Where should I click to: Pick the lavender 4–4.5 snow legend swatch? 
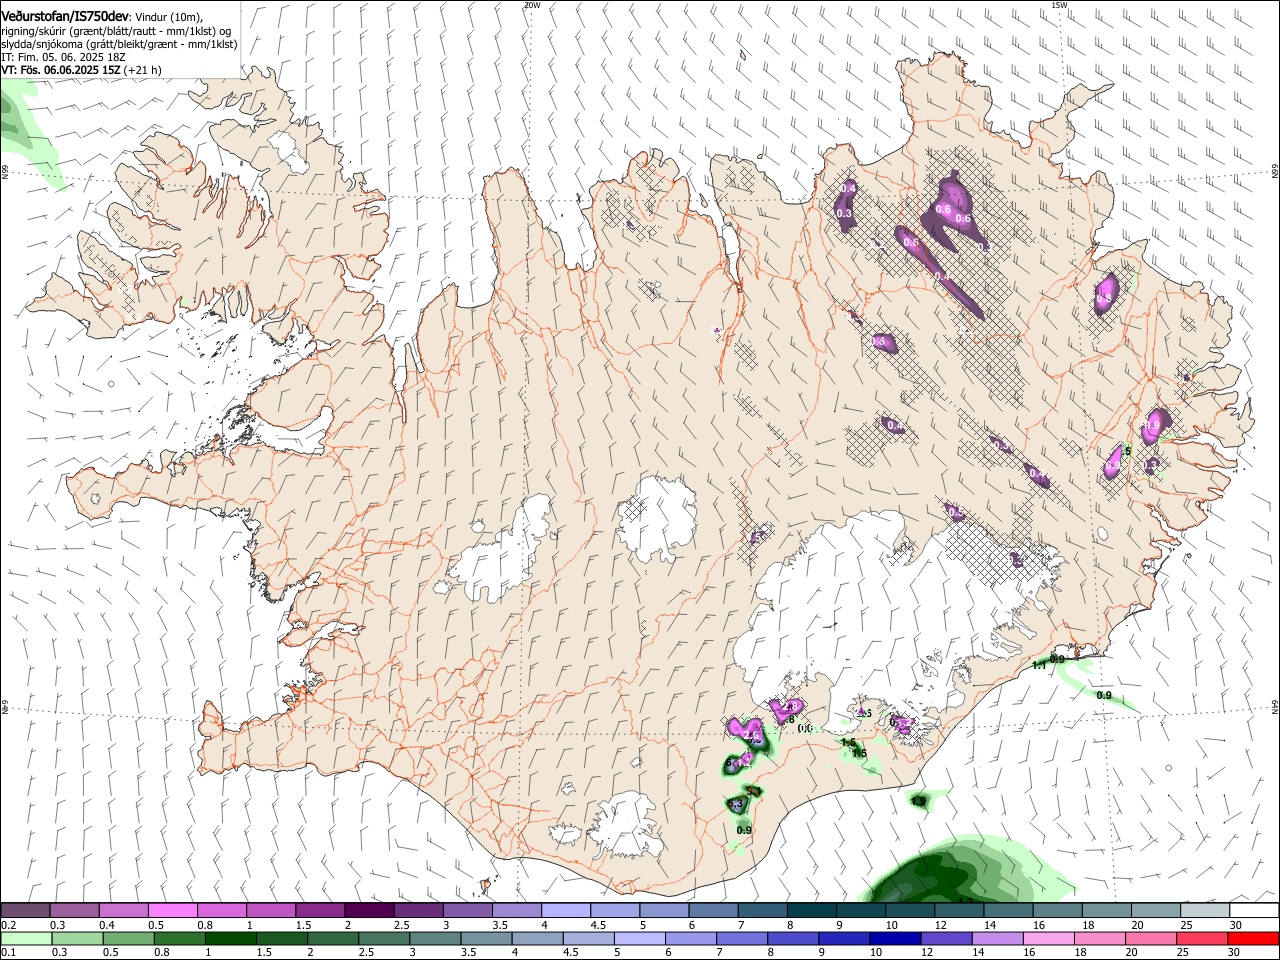pos(566,911)
